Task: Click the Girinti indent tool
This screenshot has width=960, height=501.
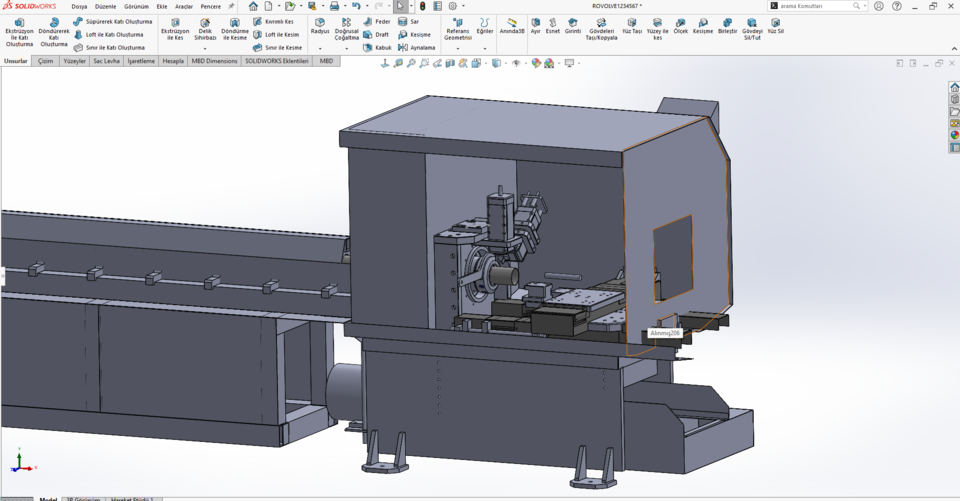Action: [573, 26]
